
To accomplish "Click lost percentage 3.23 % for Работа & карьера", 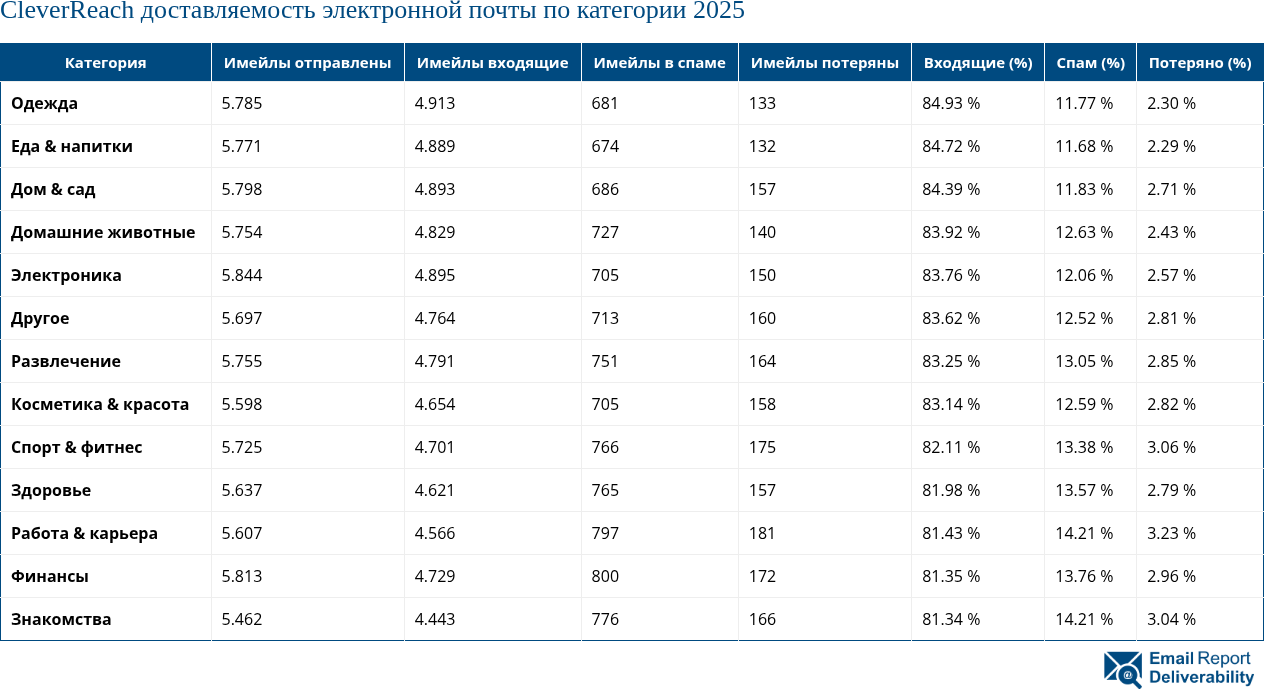I will pyautogui.click(x=1172, y=533).
